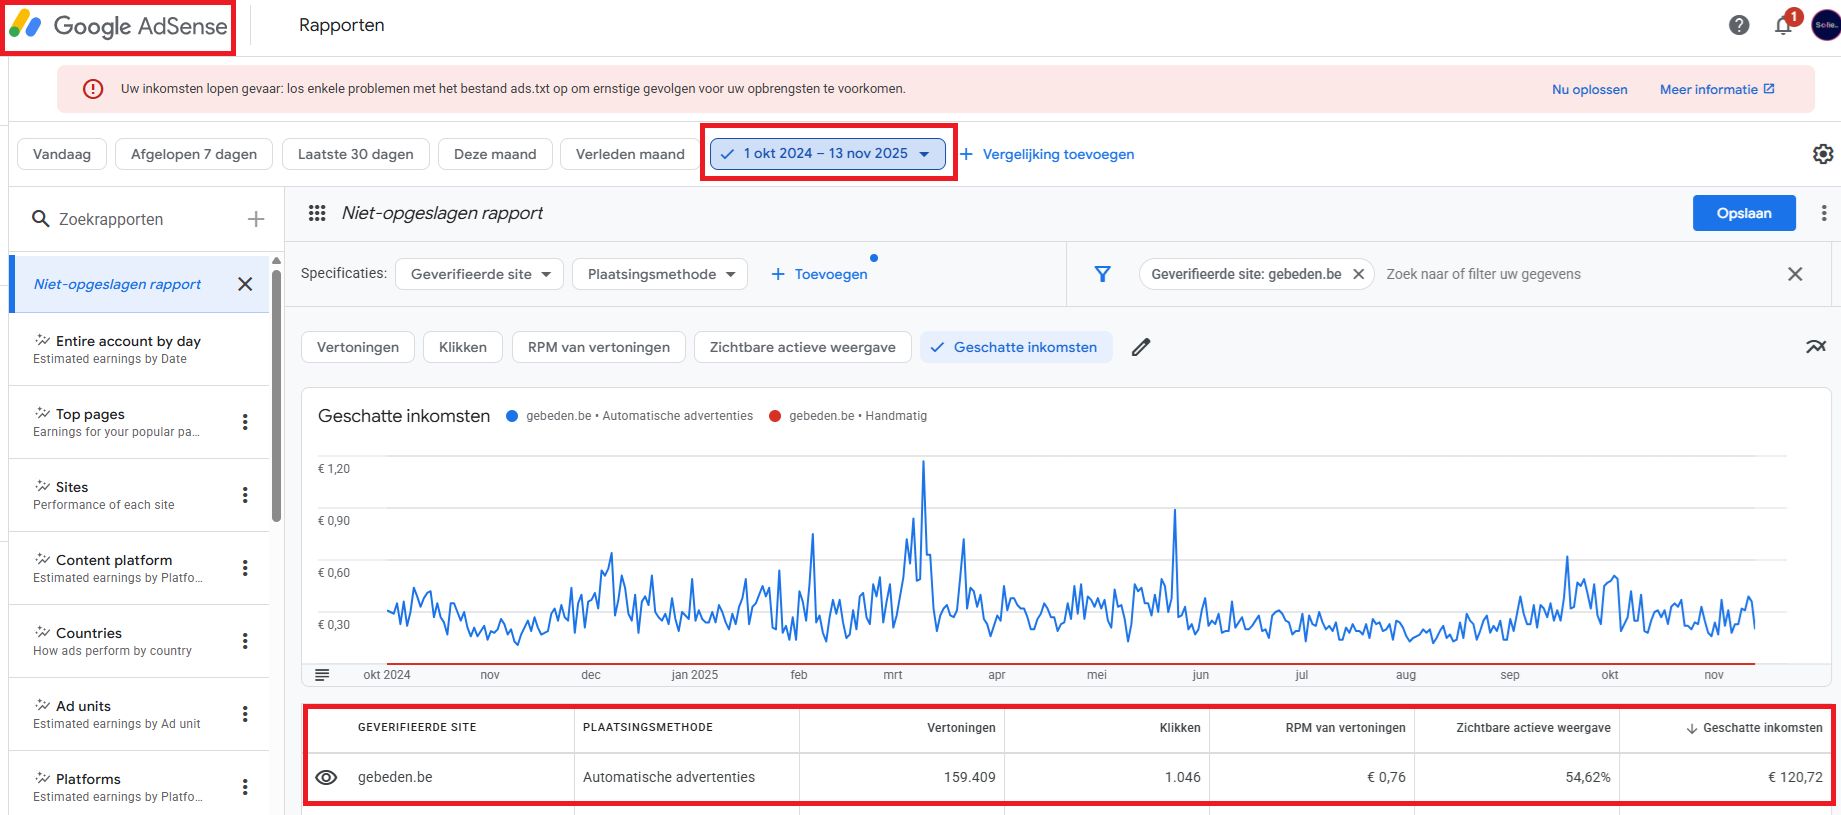Viewport: 1841px width, 815px height.
Task: Click the blue filter funnel icon
Action: 1102,274
